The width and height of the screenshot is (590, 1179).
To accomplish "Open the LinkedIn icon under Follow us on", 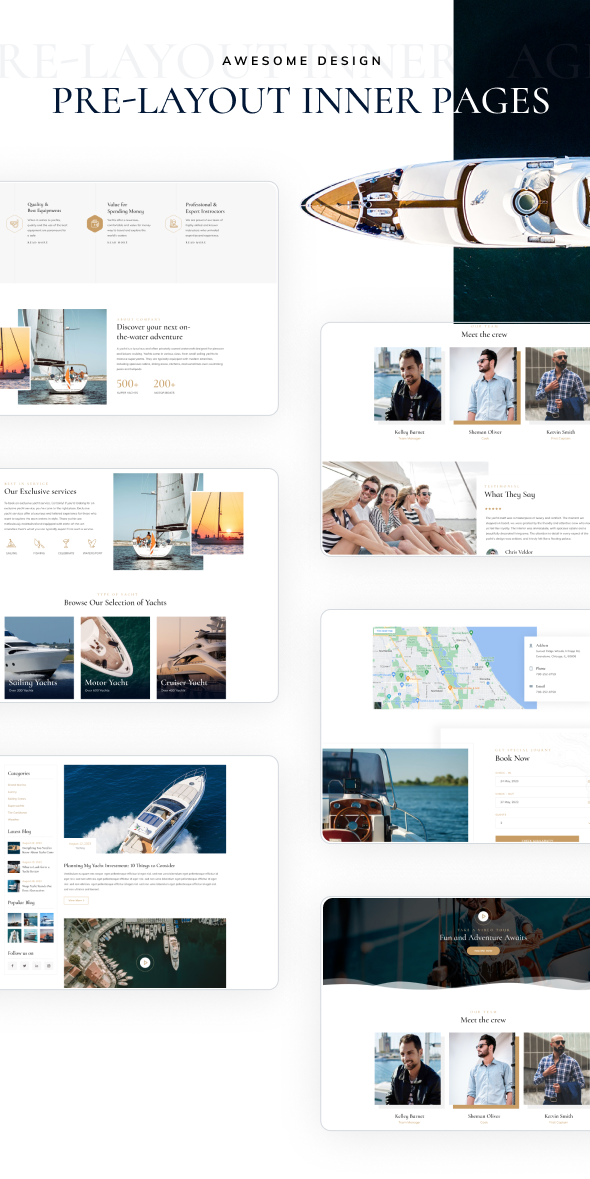I will pyautogui.click(x=37, y=965).
